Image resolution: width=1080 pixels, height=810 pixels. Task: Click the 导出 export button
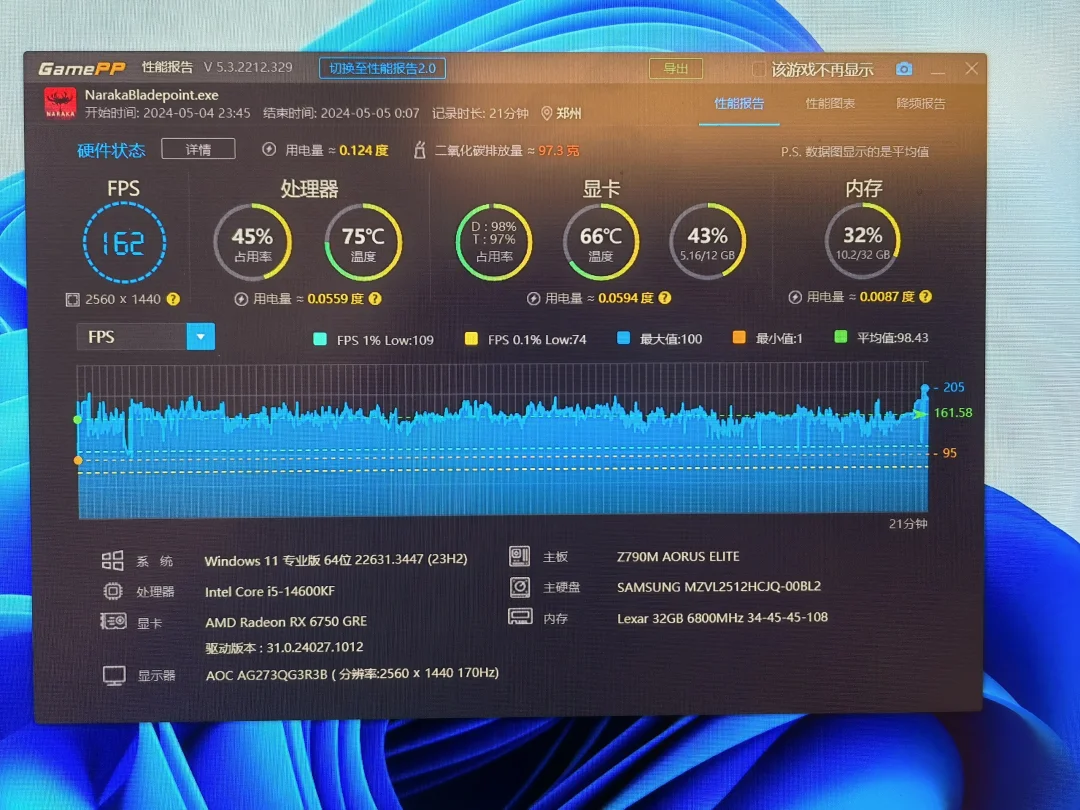pos(676,69)
